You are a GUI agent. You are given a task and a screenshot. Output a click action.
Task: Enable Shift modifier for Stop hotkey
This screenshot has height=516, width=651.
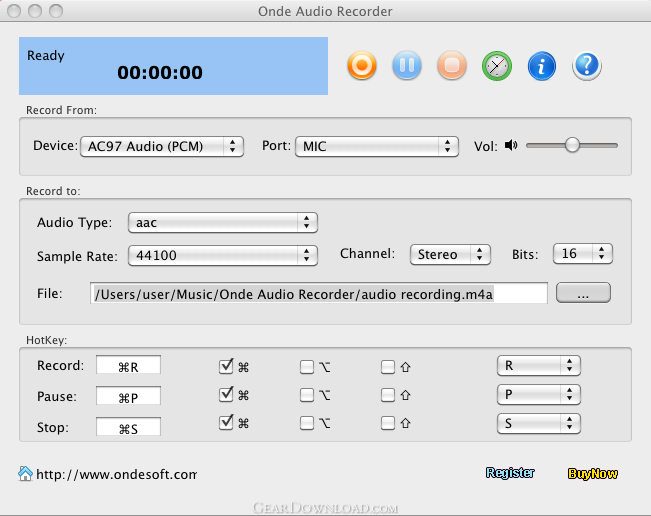point(388,423)
